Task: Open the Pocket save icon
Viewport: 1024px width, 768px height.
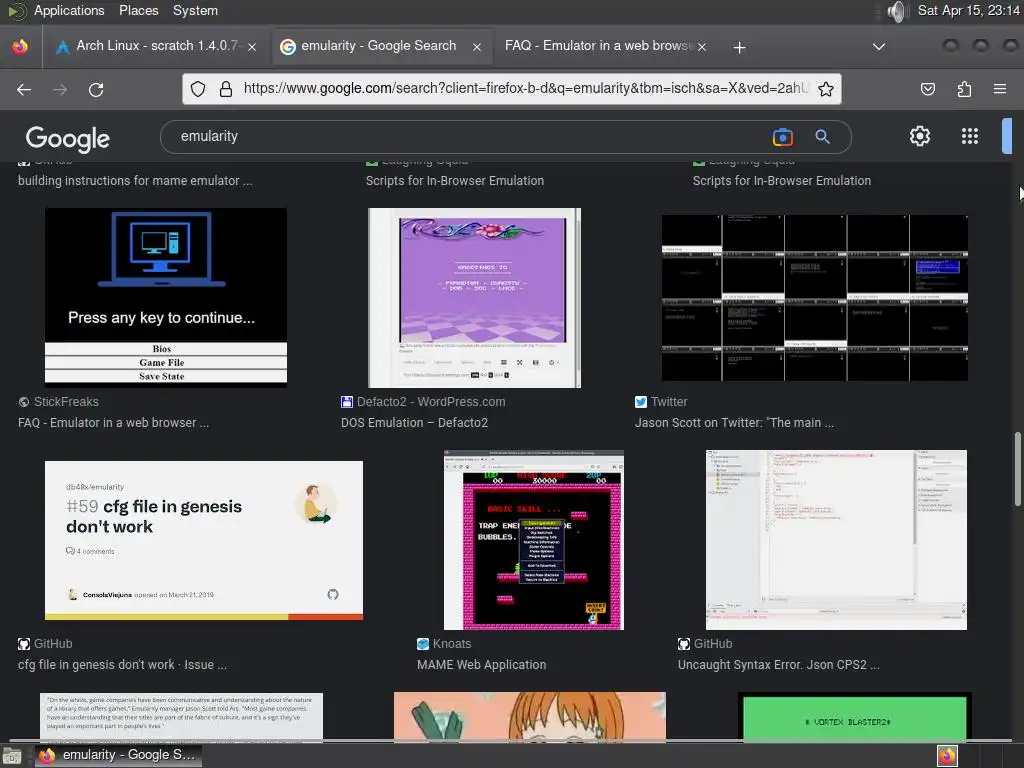Action: click(927, 89)
